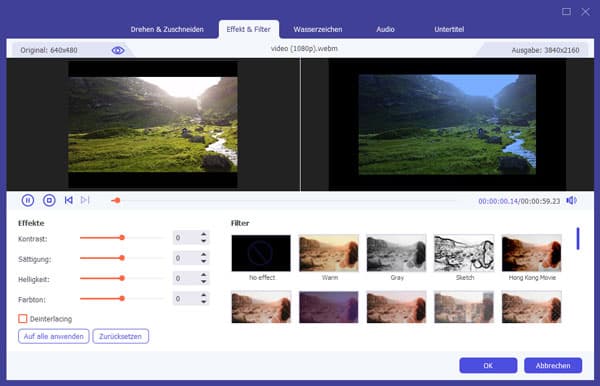Choose the No effect filter
This screenshot has width=600, height=386.
tap(261, 253)
